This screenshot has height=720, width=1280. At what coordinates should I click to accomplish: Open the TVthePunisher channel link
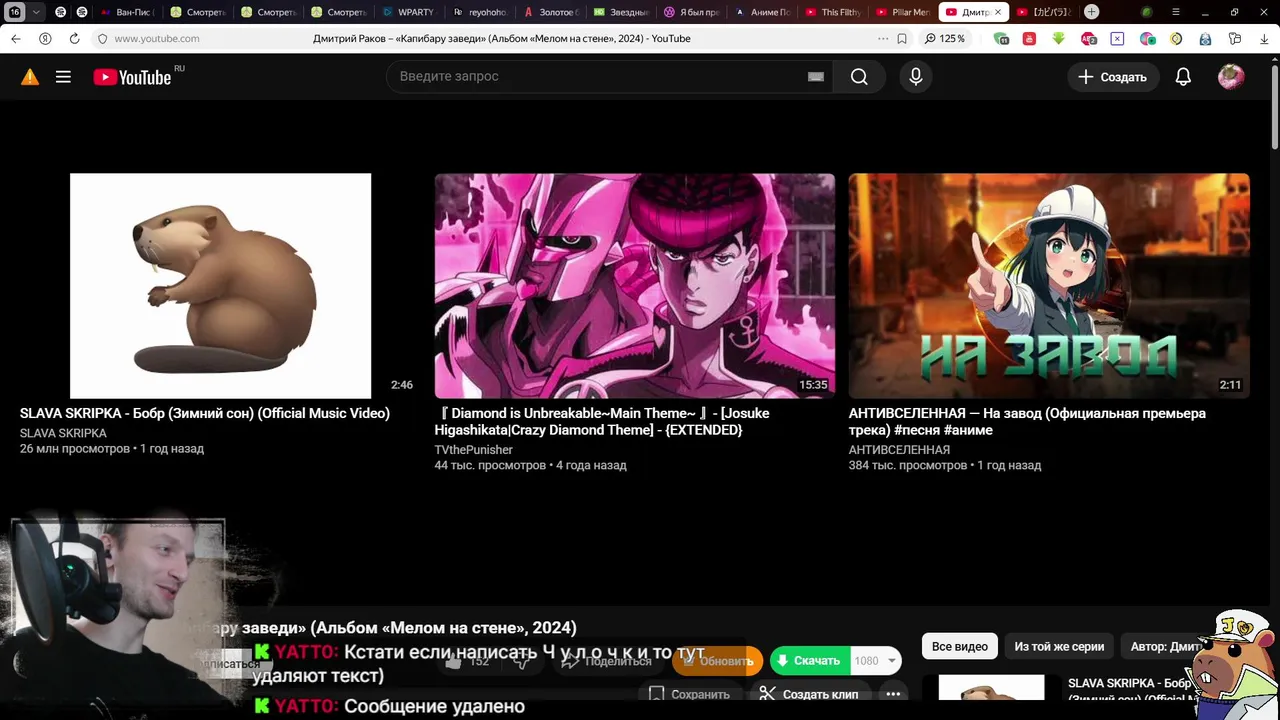coord(473,450)
